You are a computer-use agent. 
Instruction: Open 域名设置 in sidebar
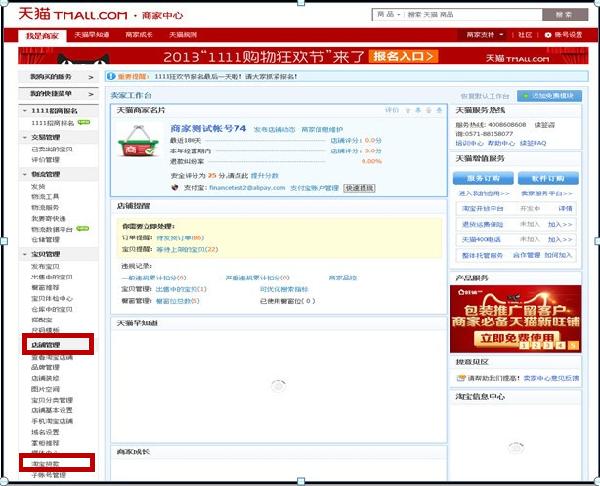(x=45, y=432)
